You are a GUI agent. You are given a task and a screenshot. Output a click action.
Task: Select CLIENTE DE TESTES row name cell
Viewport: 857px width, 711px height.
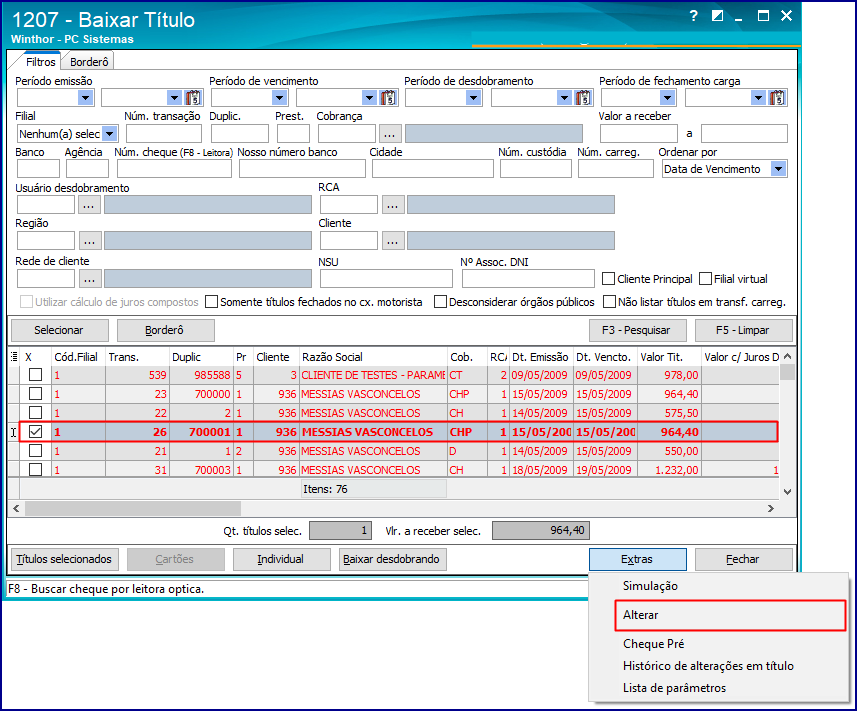pos(373,375)
